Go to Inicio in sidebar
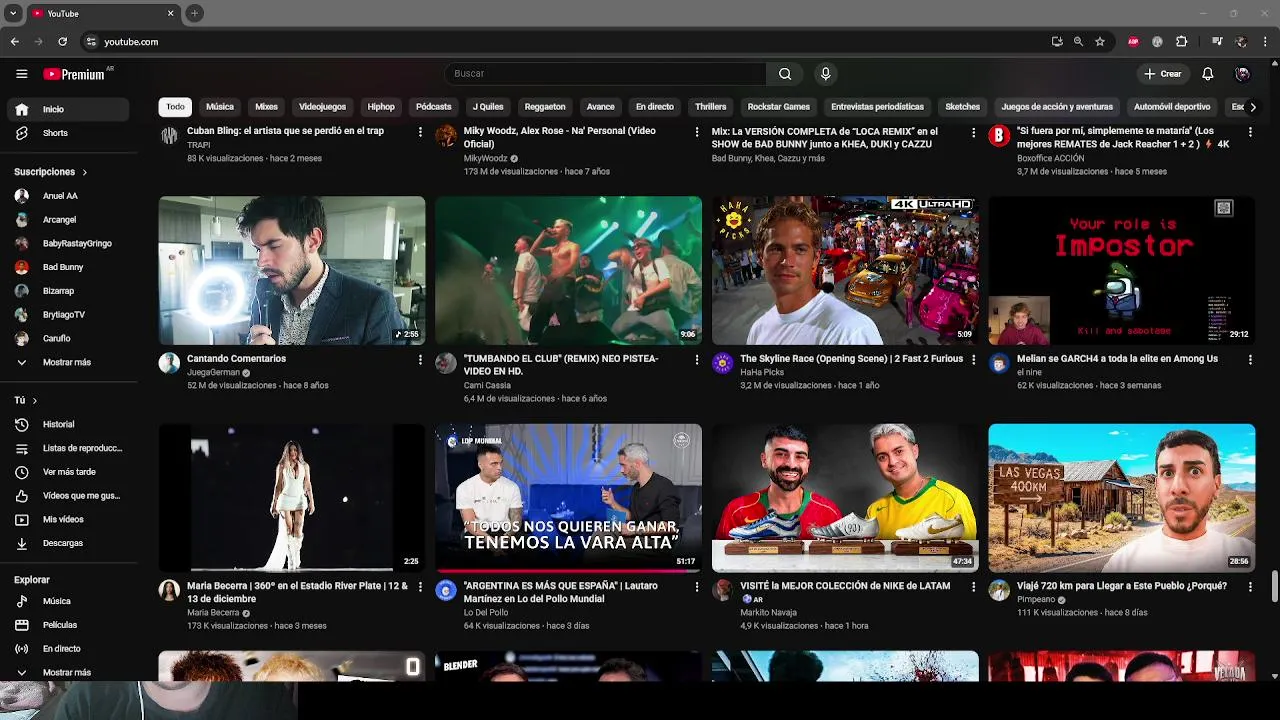 pyautogui.click(x=69, y=109)
